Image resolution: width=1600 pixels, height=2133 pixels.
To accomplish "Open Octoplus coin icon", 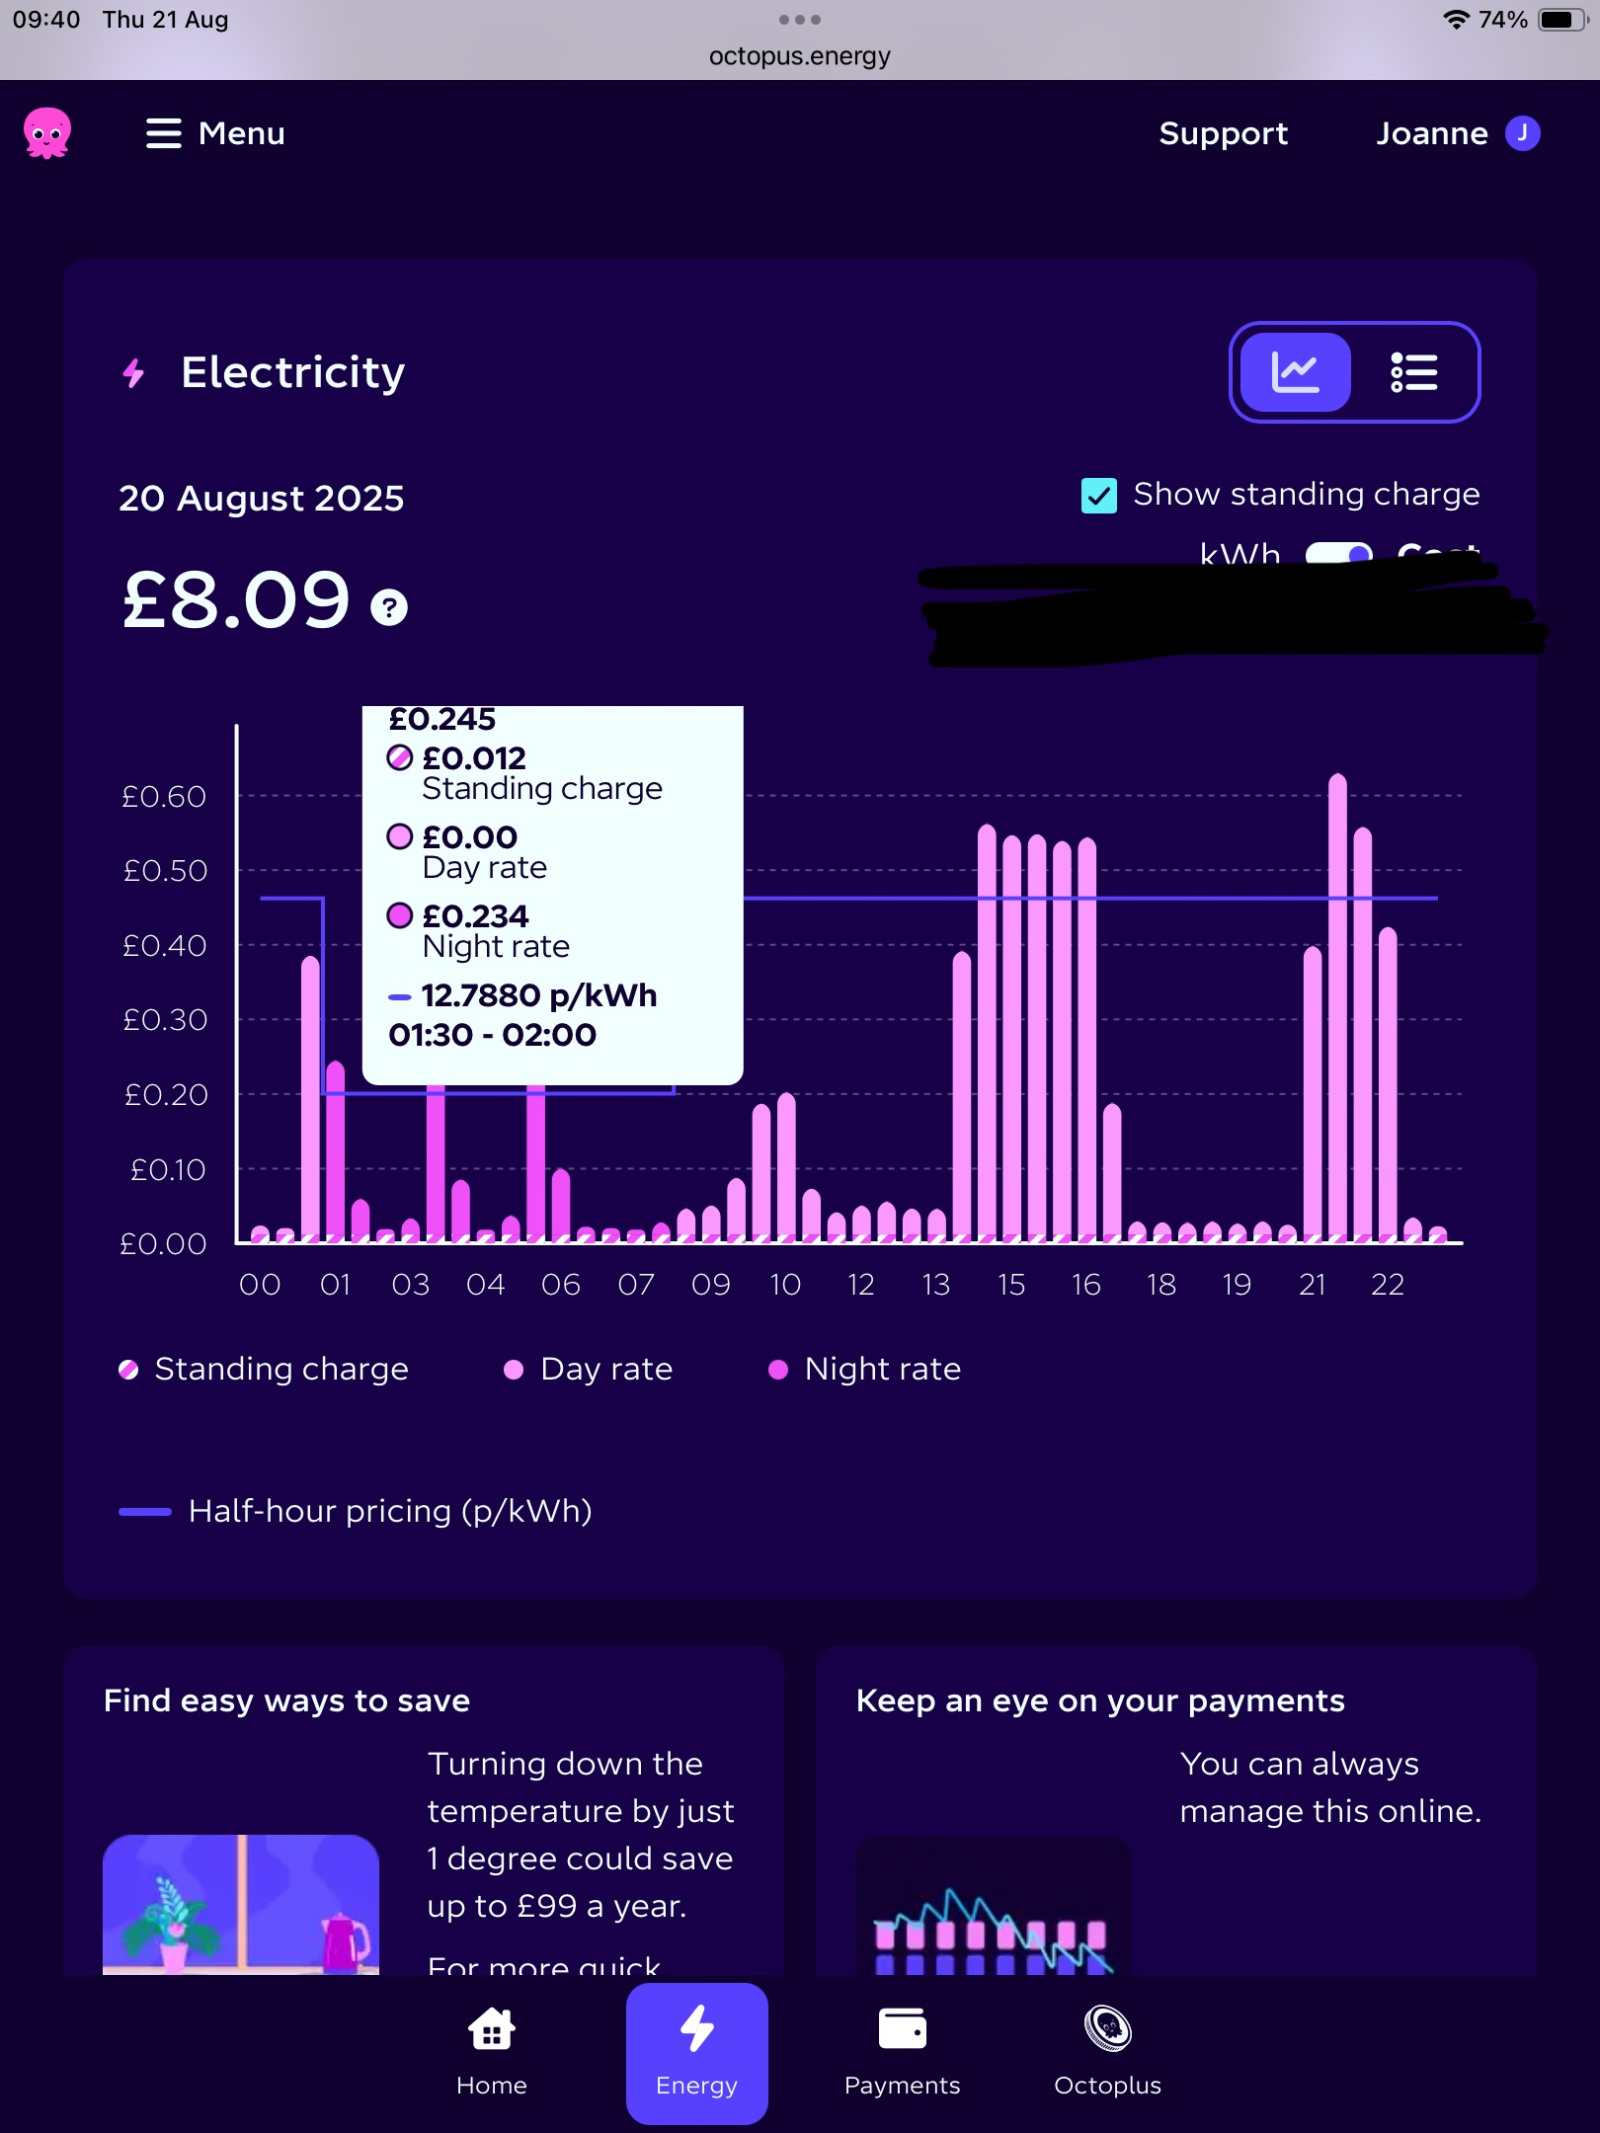I will [x=1108, y=2029].
